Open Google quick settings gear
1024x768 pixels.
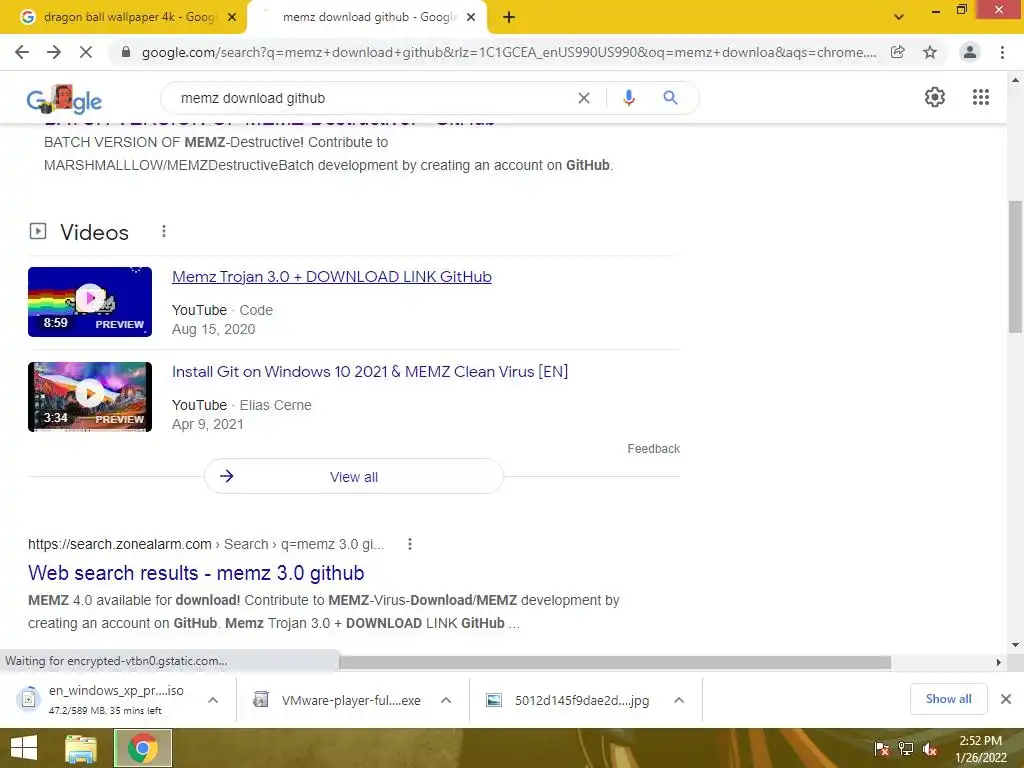click(935, 97)
